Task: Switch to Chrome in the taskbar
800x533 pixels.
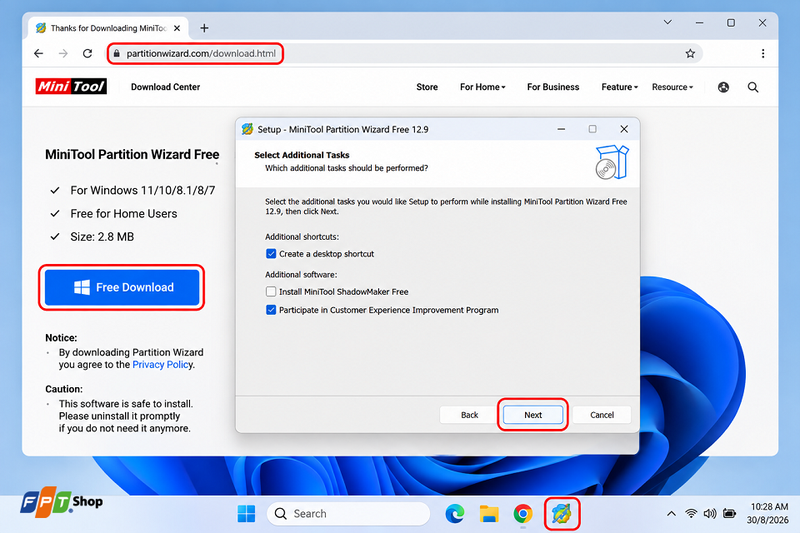Action: coord(523,514)
